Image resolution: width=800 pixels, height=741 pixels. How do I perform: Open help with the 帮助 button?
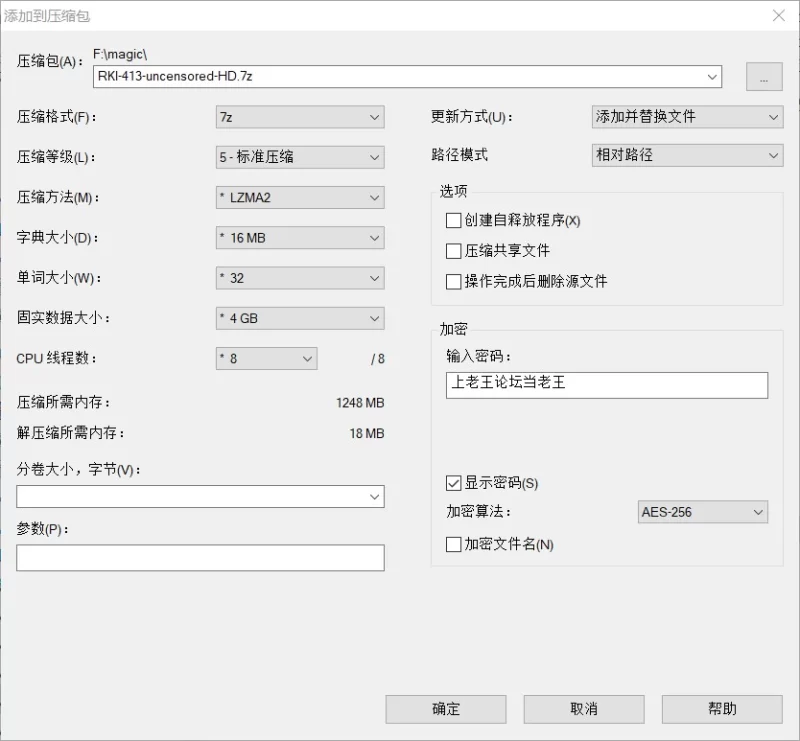[x=722, y=709]
